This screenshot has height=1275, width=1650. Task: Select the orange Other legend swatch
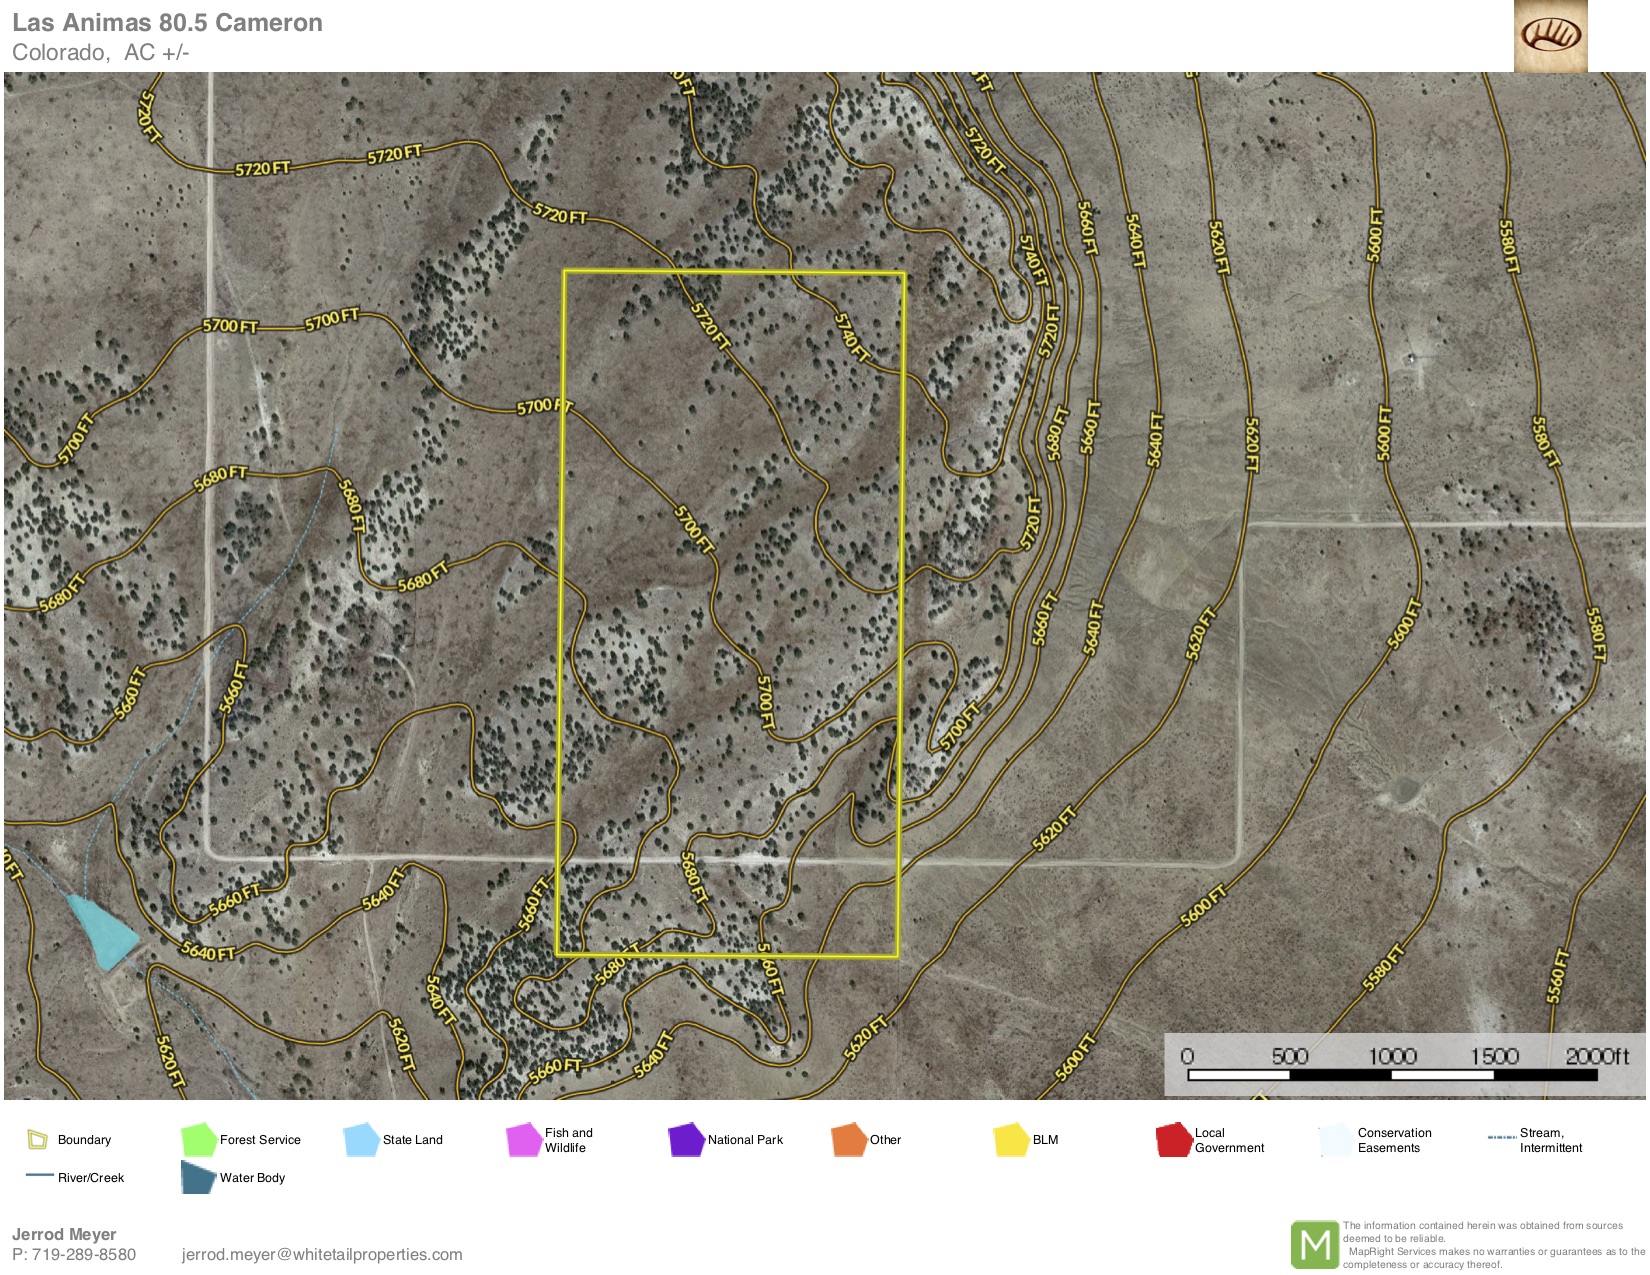click(x=848, y=1139)
